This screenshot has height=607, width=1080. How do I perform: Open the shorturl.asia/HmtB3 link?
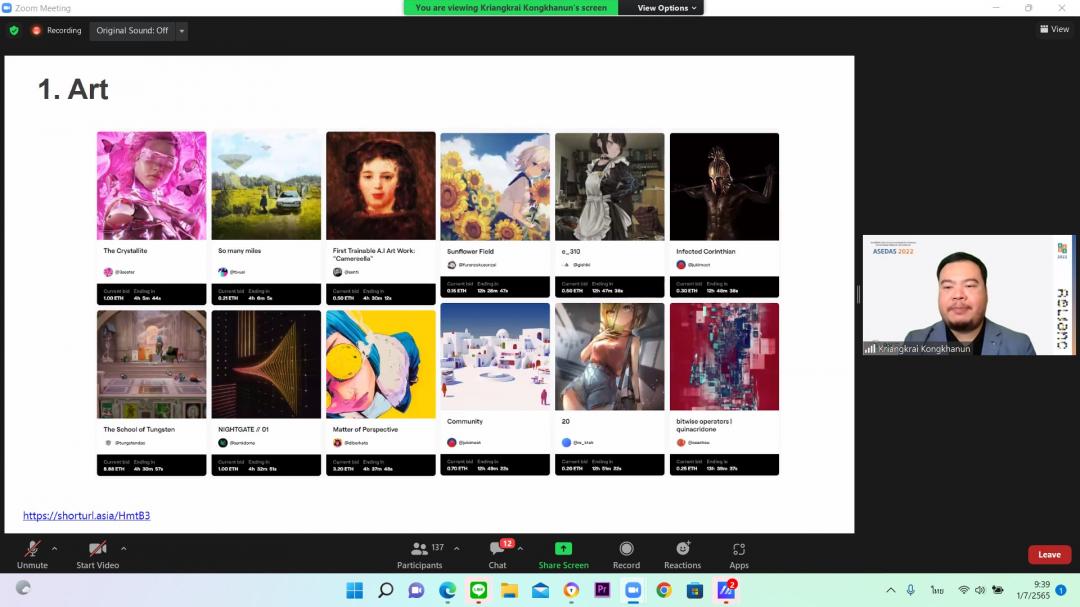coord(86,516)
